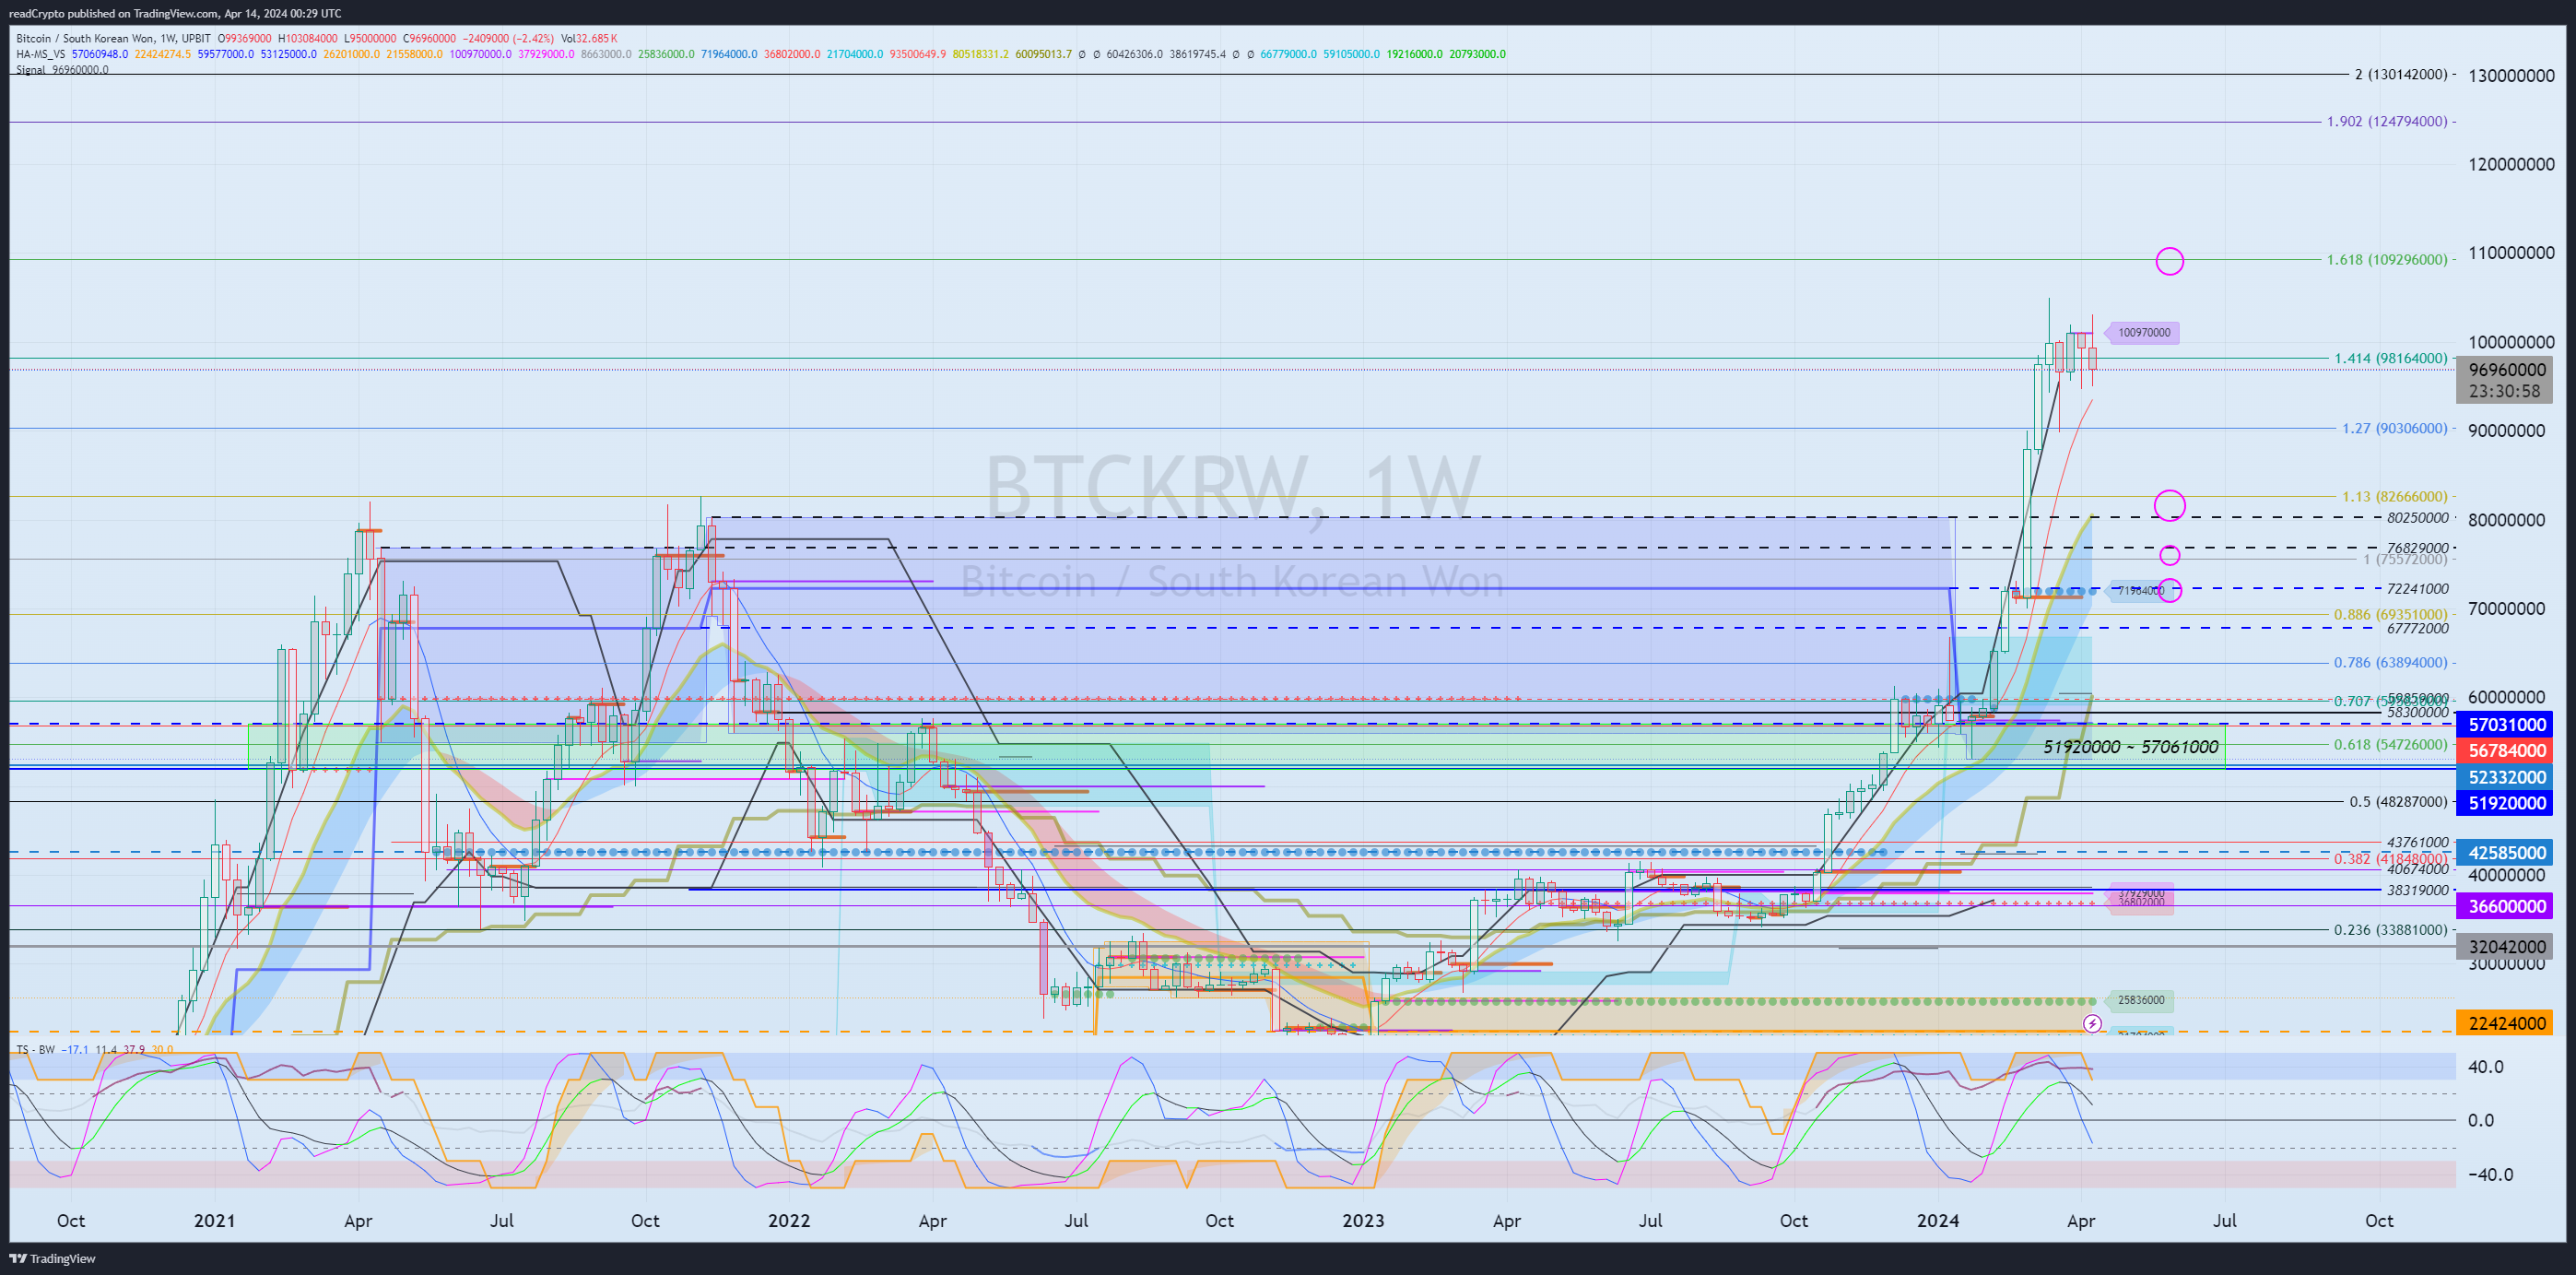Select the Signal 96960000.0 legend line

point(62,70)
